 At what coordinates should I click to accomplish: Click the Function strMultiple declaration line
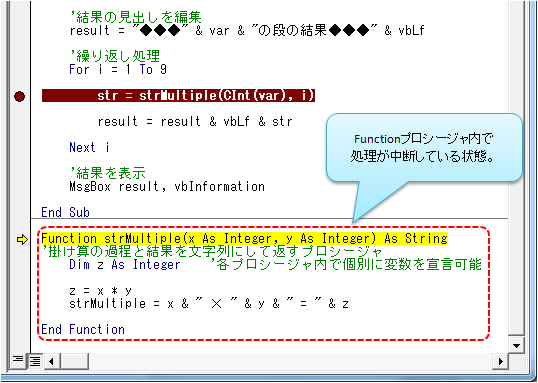[x=244, y=239]
